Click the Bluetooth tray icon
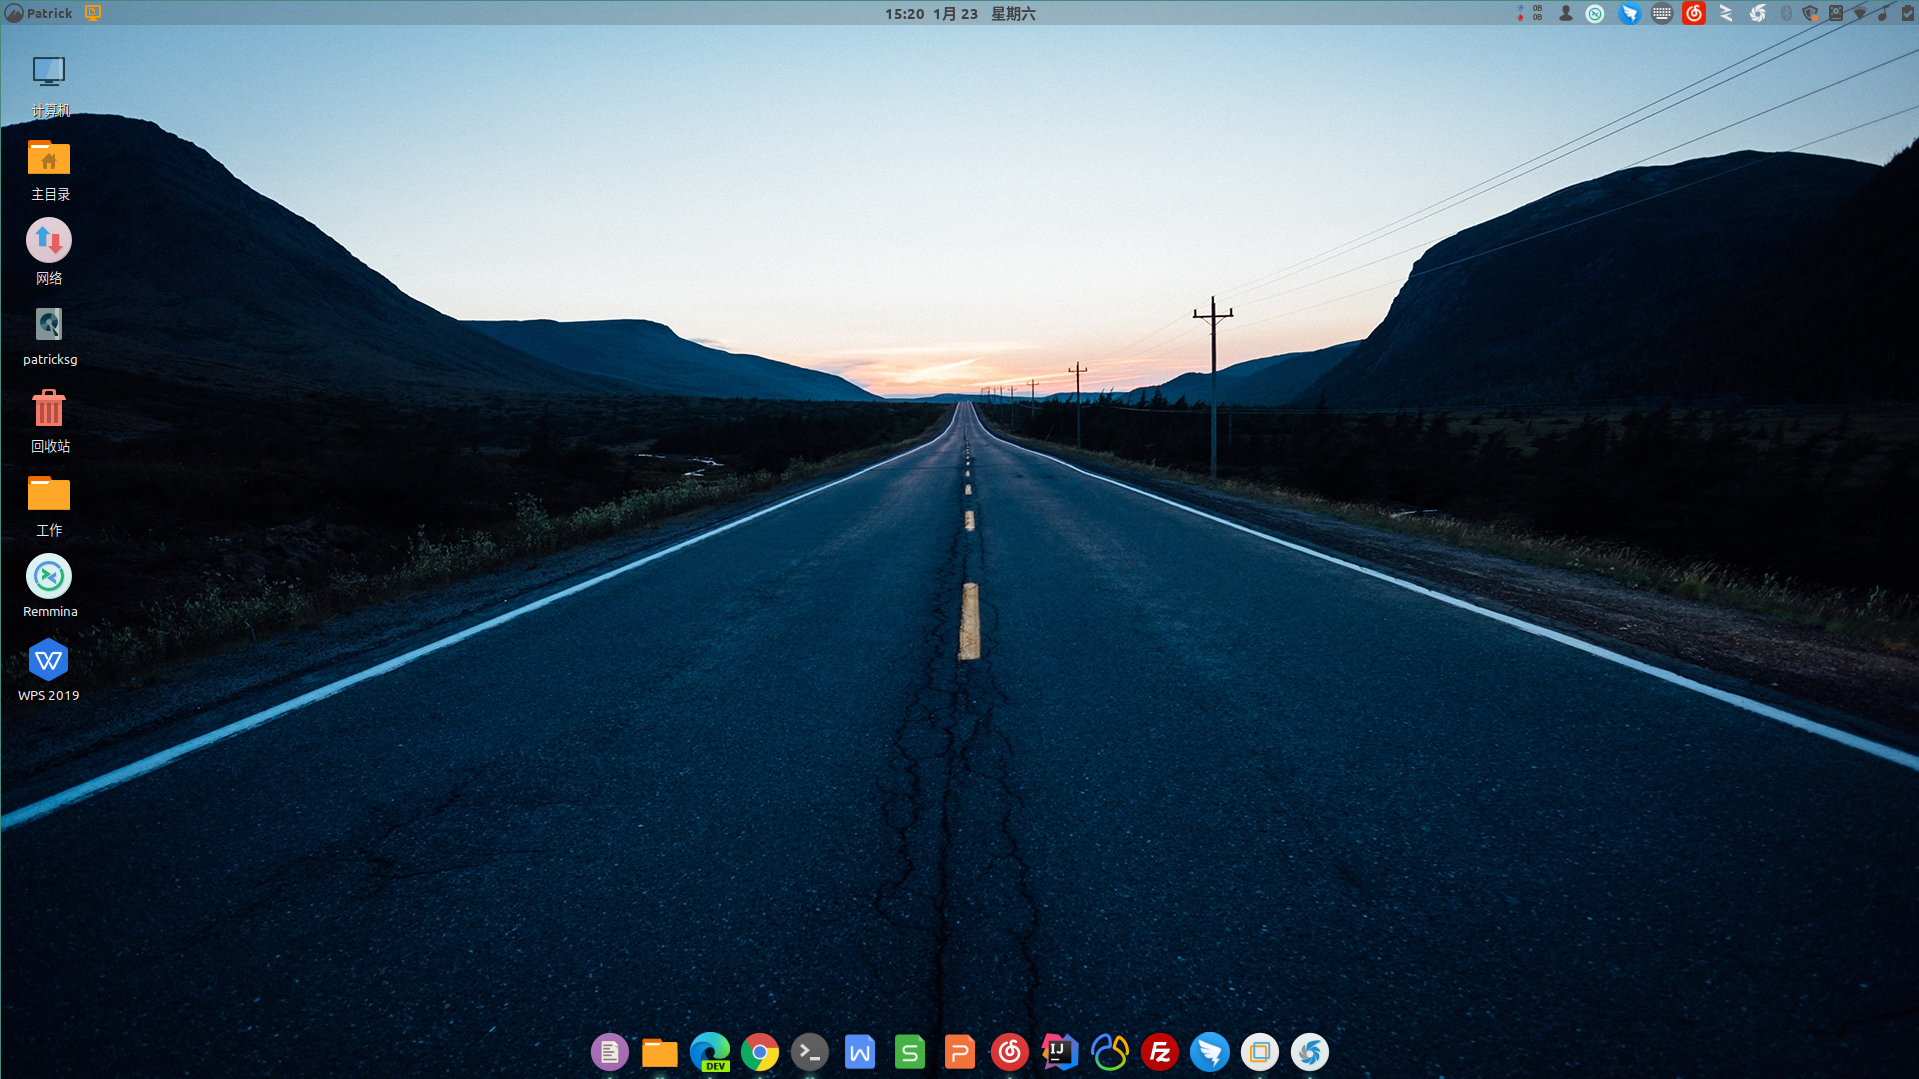 (1786, 13)
